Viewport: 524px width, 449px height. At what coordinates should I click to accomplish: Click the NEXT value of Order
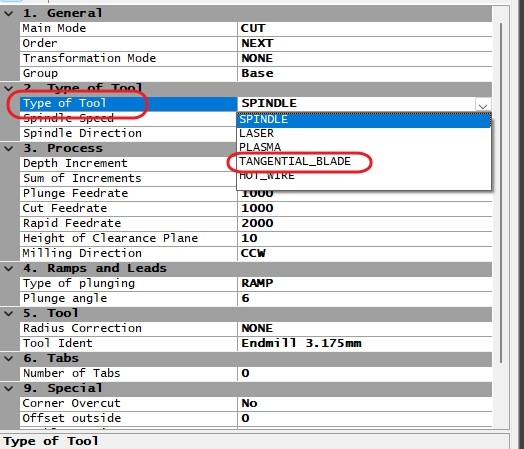coord(257,43)
